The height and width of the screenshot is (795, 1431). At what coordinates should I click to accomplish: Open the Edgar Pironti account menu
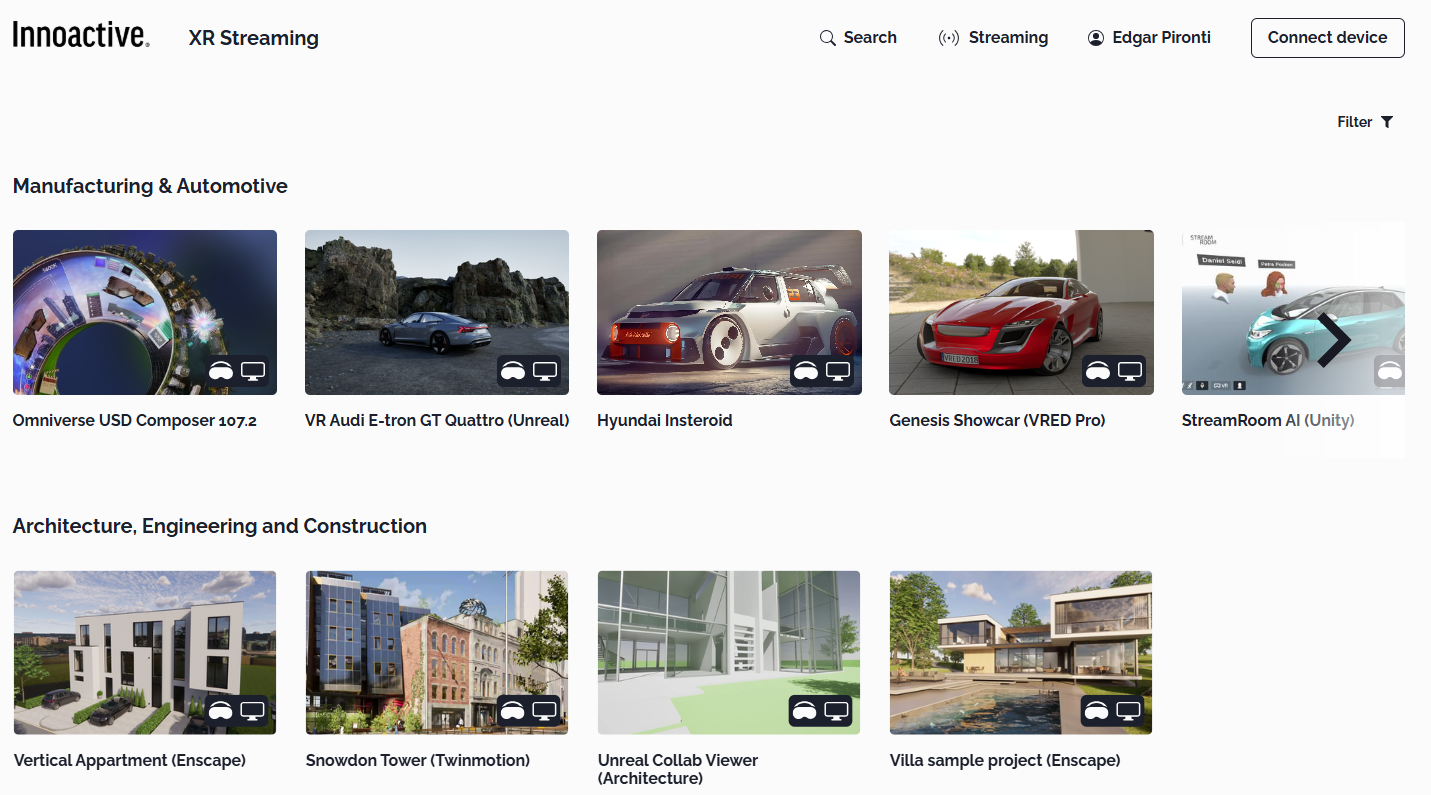[x=1160, y=38]
